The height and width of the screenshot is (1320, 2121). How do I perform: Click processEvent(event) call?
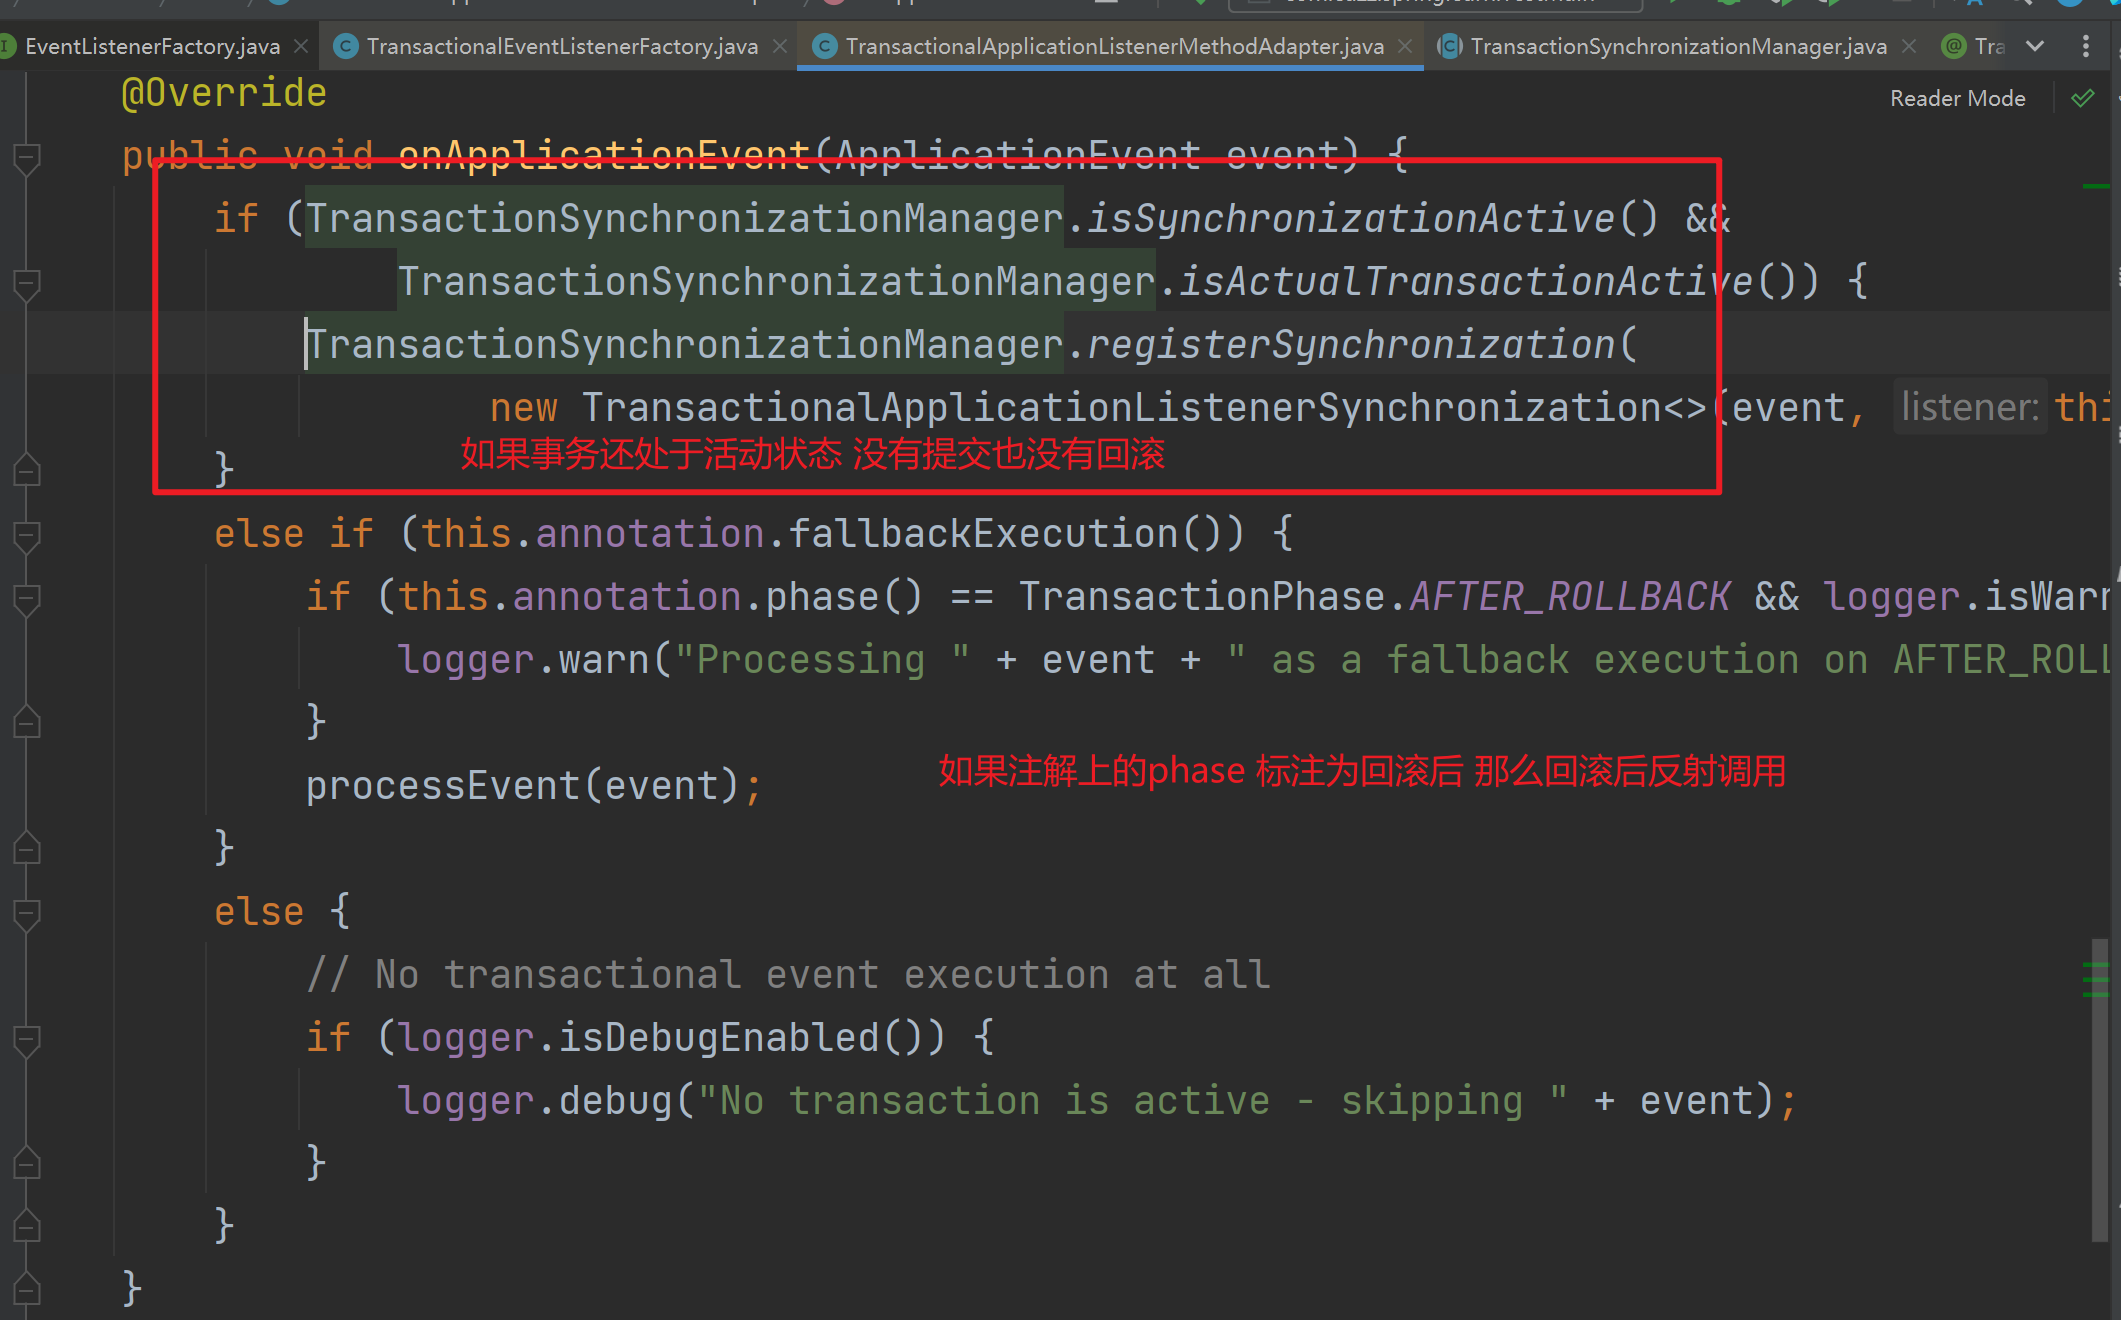[x=523, y=785]
